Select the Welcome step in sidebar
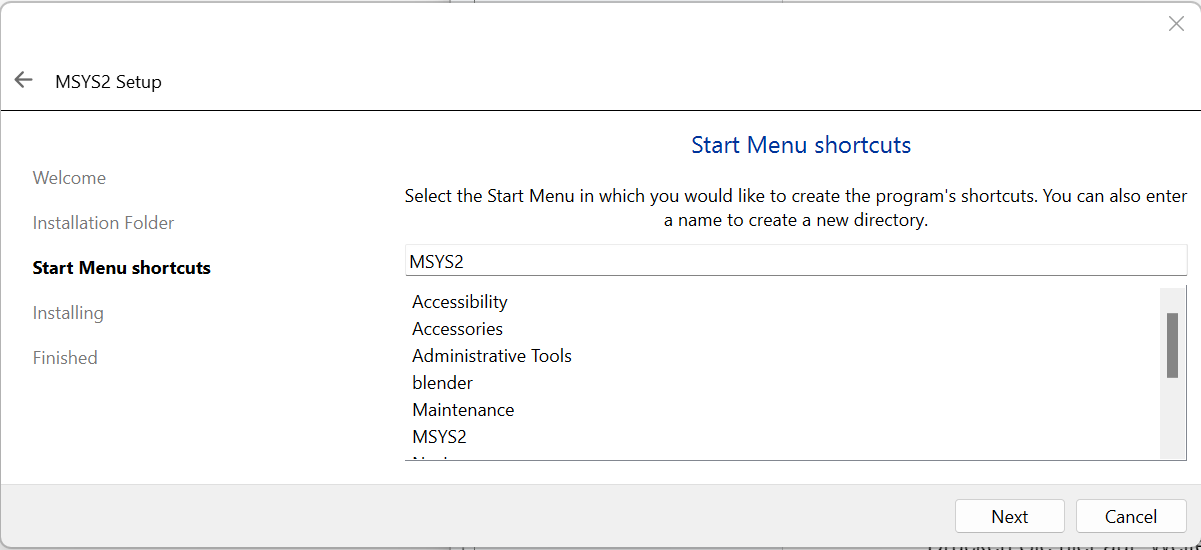The width and height of the screenshot is (1201, 550). point(69,178)
